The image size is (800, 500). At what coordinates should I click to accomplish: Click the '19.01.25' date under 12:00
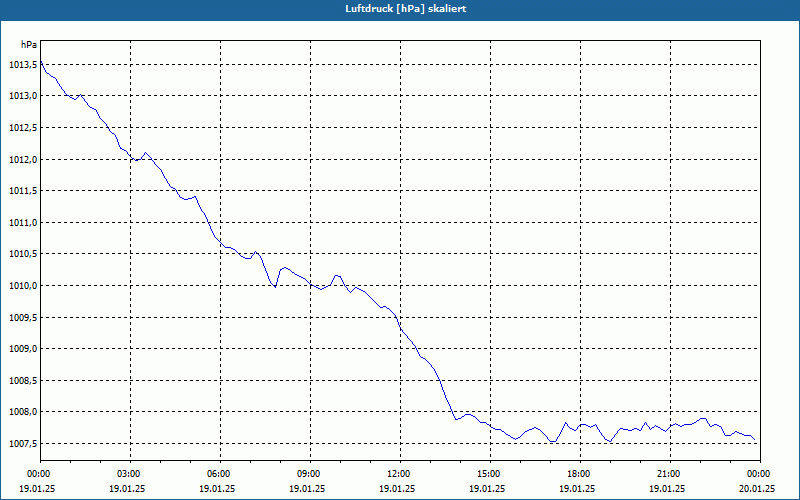(x=397, y=489)
